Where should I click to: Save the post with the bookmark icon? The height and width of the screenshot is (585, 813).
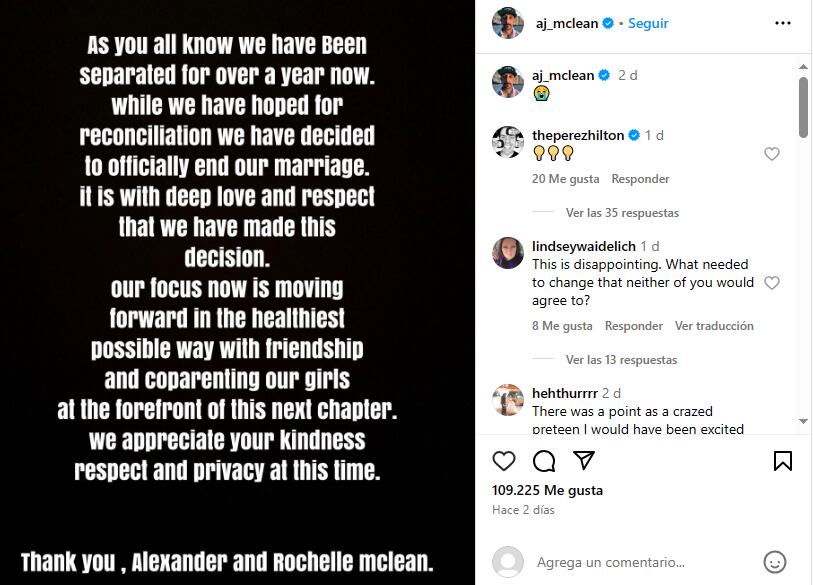783,460
